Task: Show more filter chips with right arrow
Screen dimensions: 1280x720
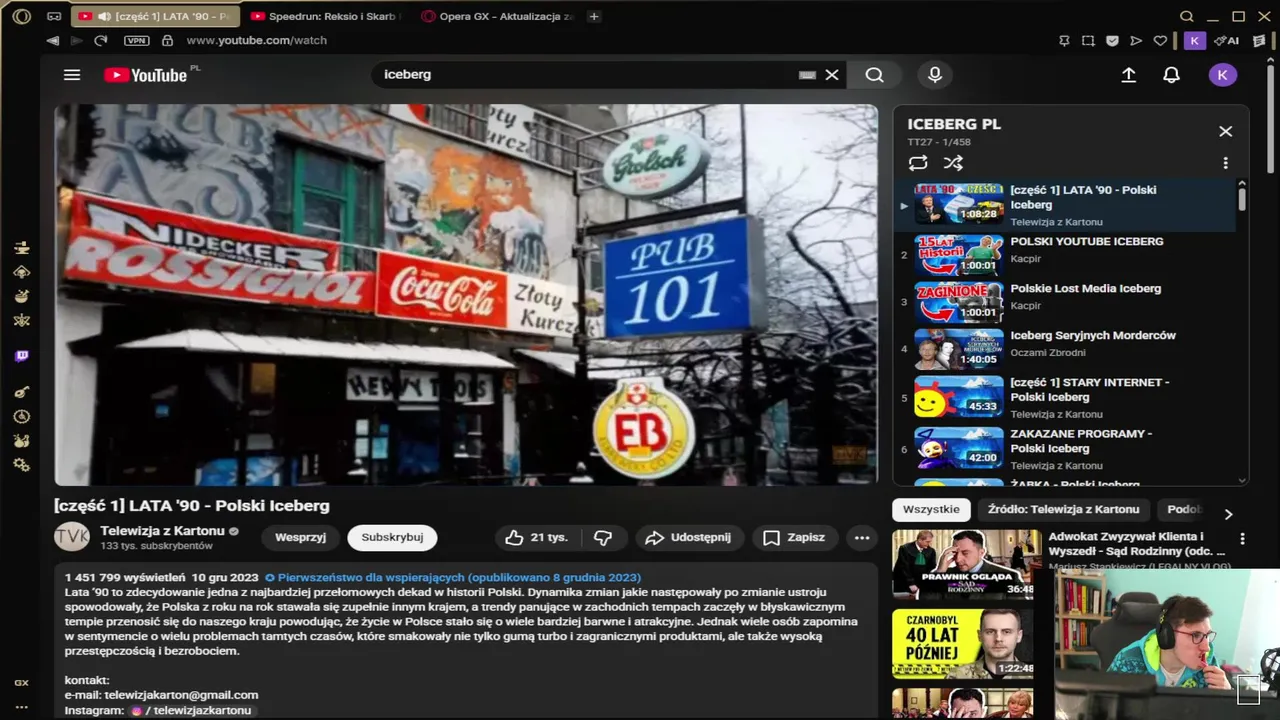Action: (1229, 513)
